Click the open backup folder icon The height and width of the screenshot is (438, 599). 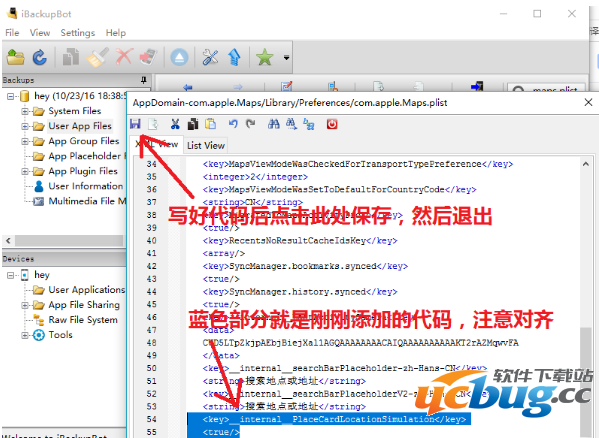(16, 58)
